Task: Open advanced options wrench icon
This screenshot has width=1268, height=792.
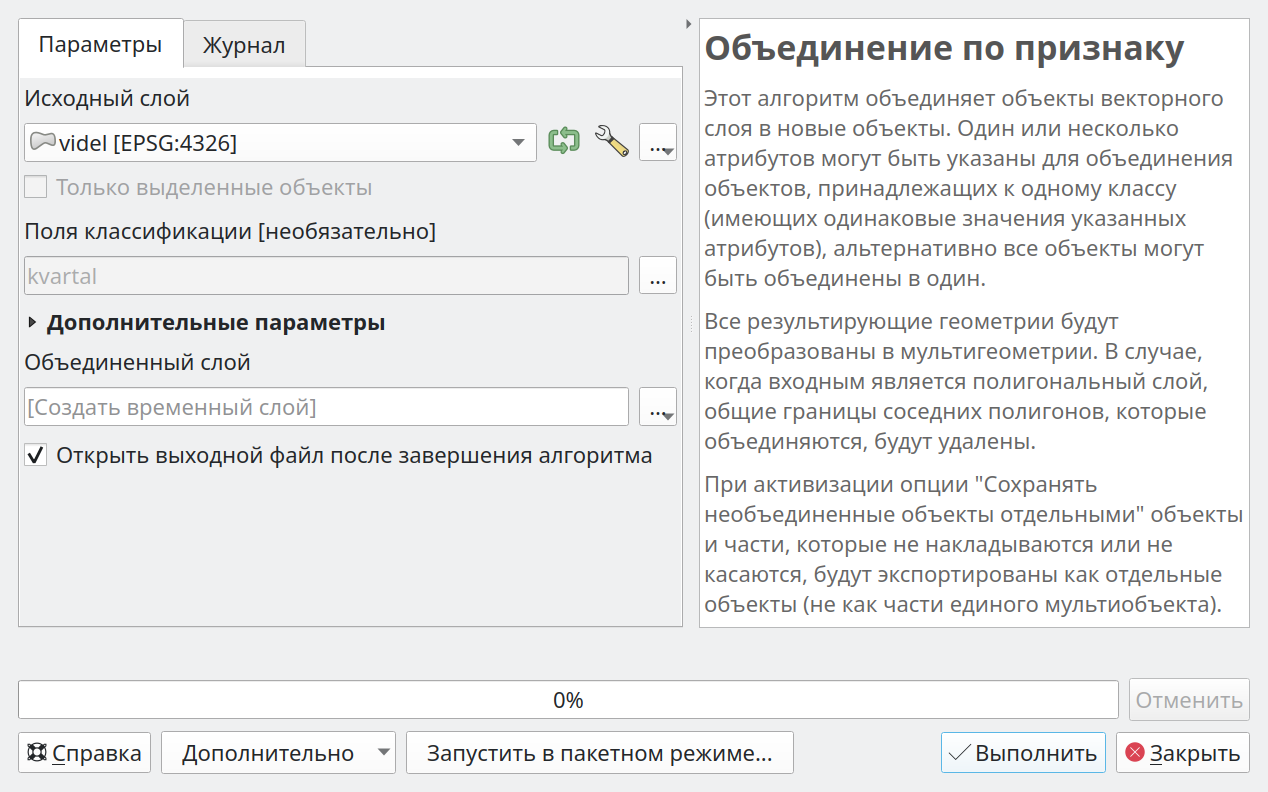Action: pyautogui.click(x=611, y=141)
